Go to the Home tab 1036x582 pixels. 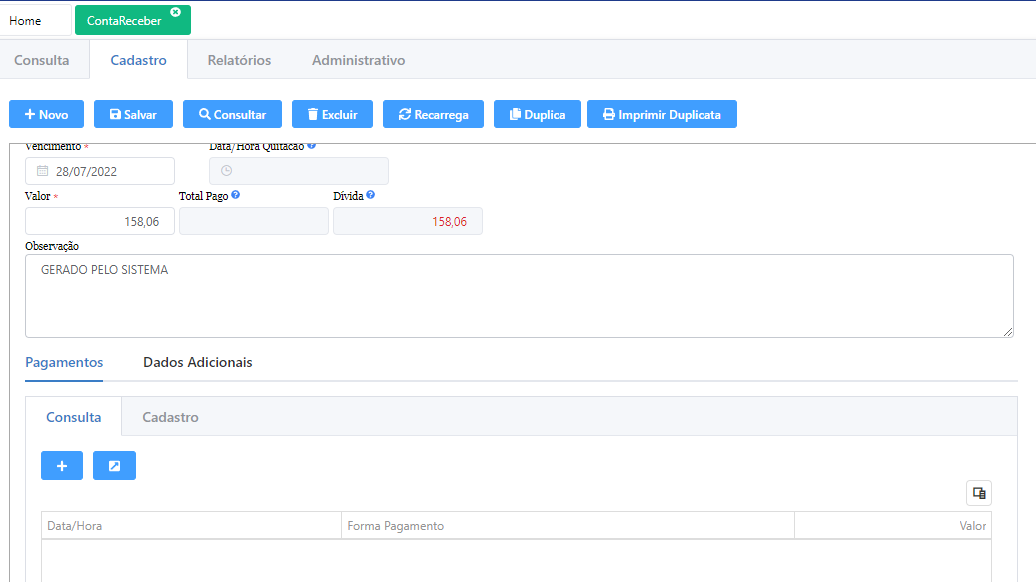point(26,21)
